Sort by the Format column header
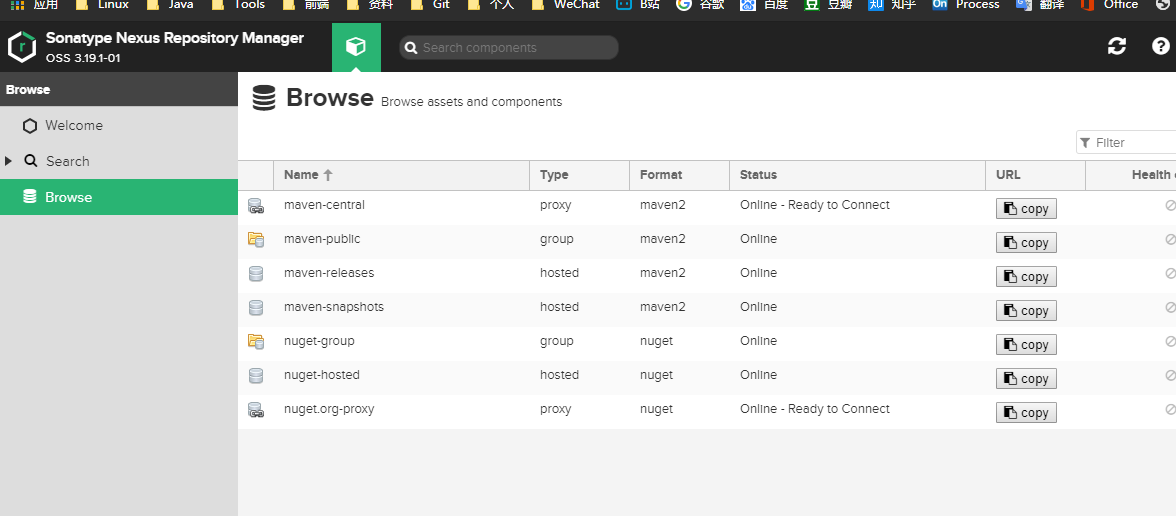The width and height of the screenshot is (1176, 516). click(679, 175)
